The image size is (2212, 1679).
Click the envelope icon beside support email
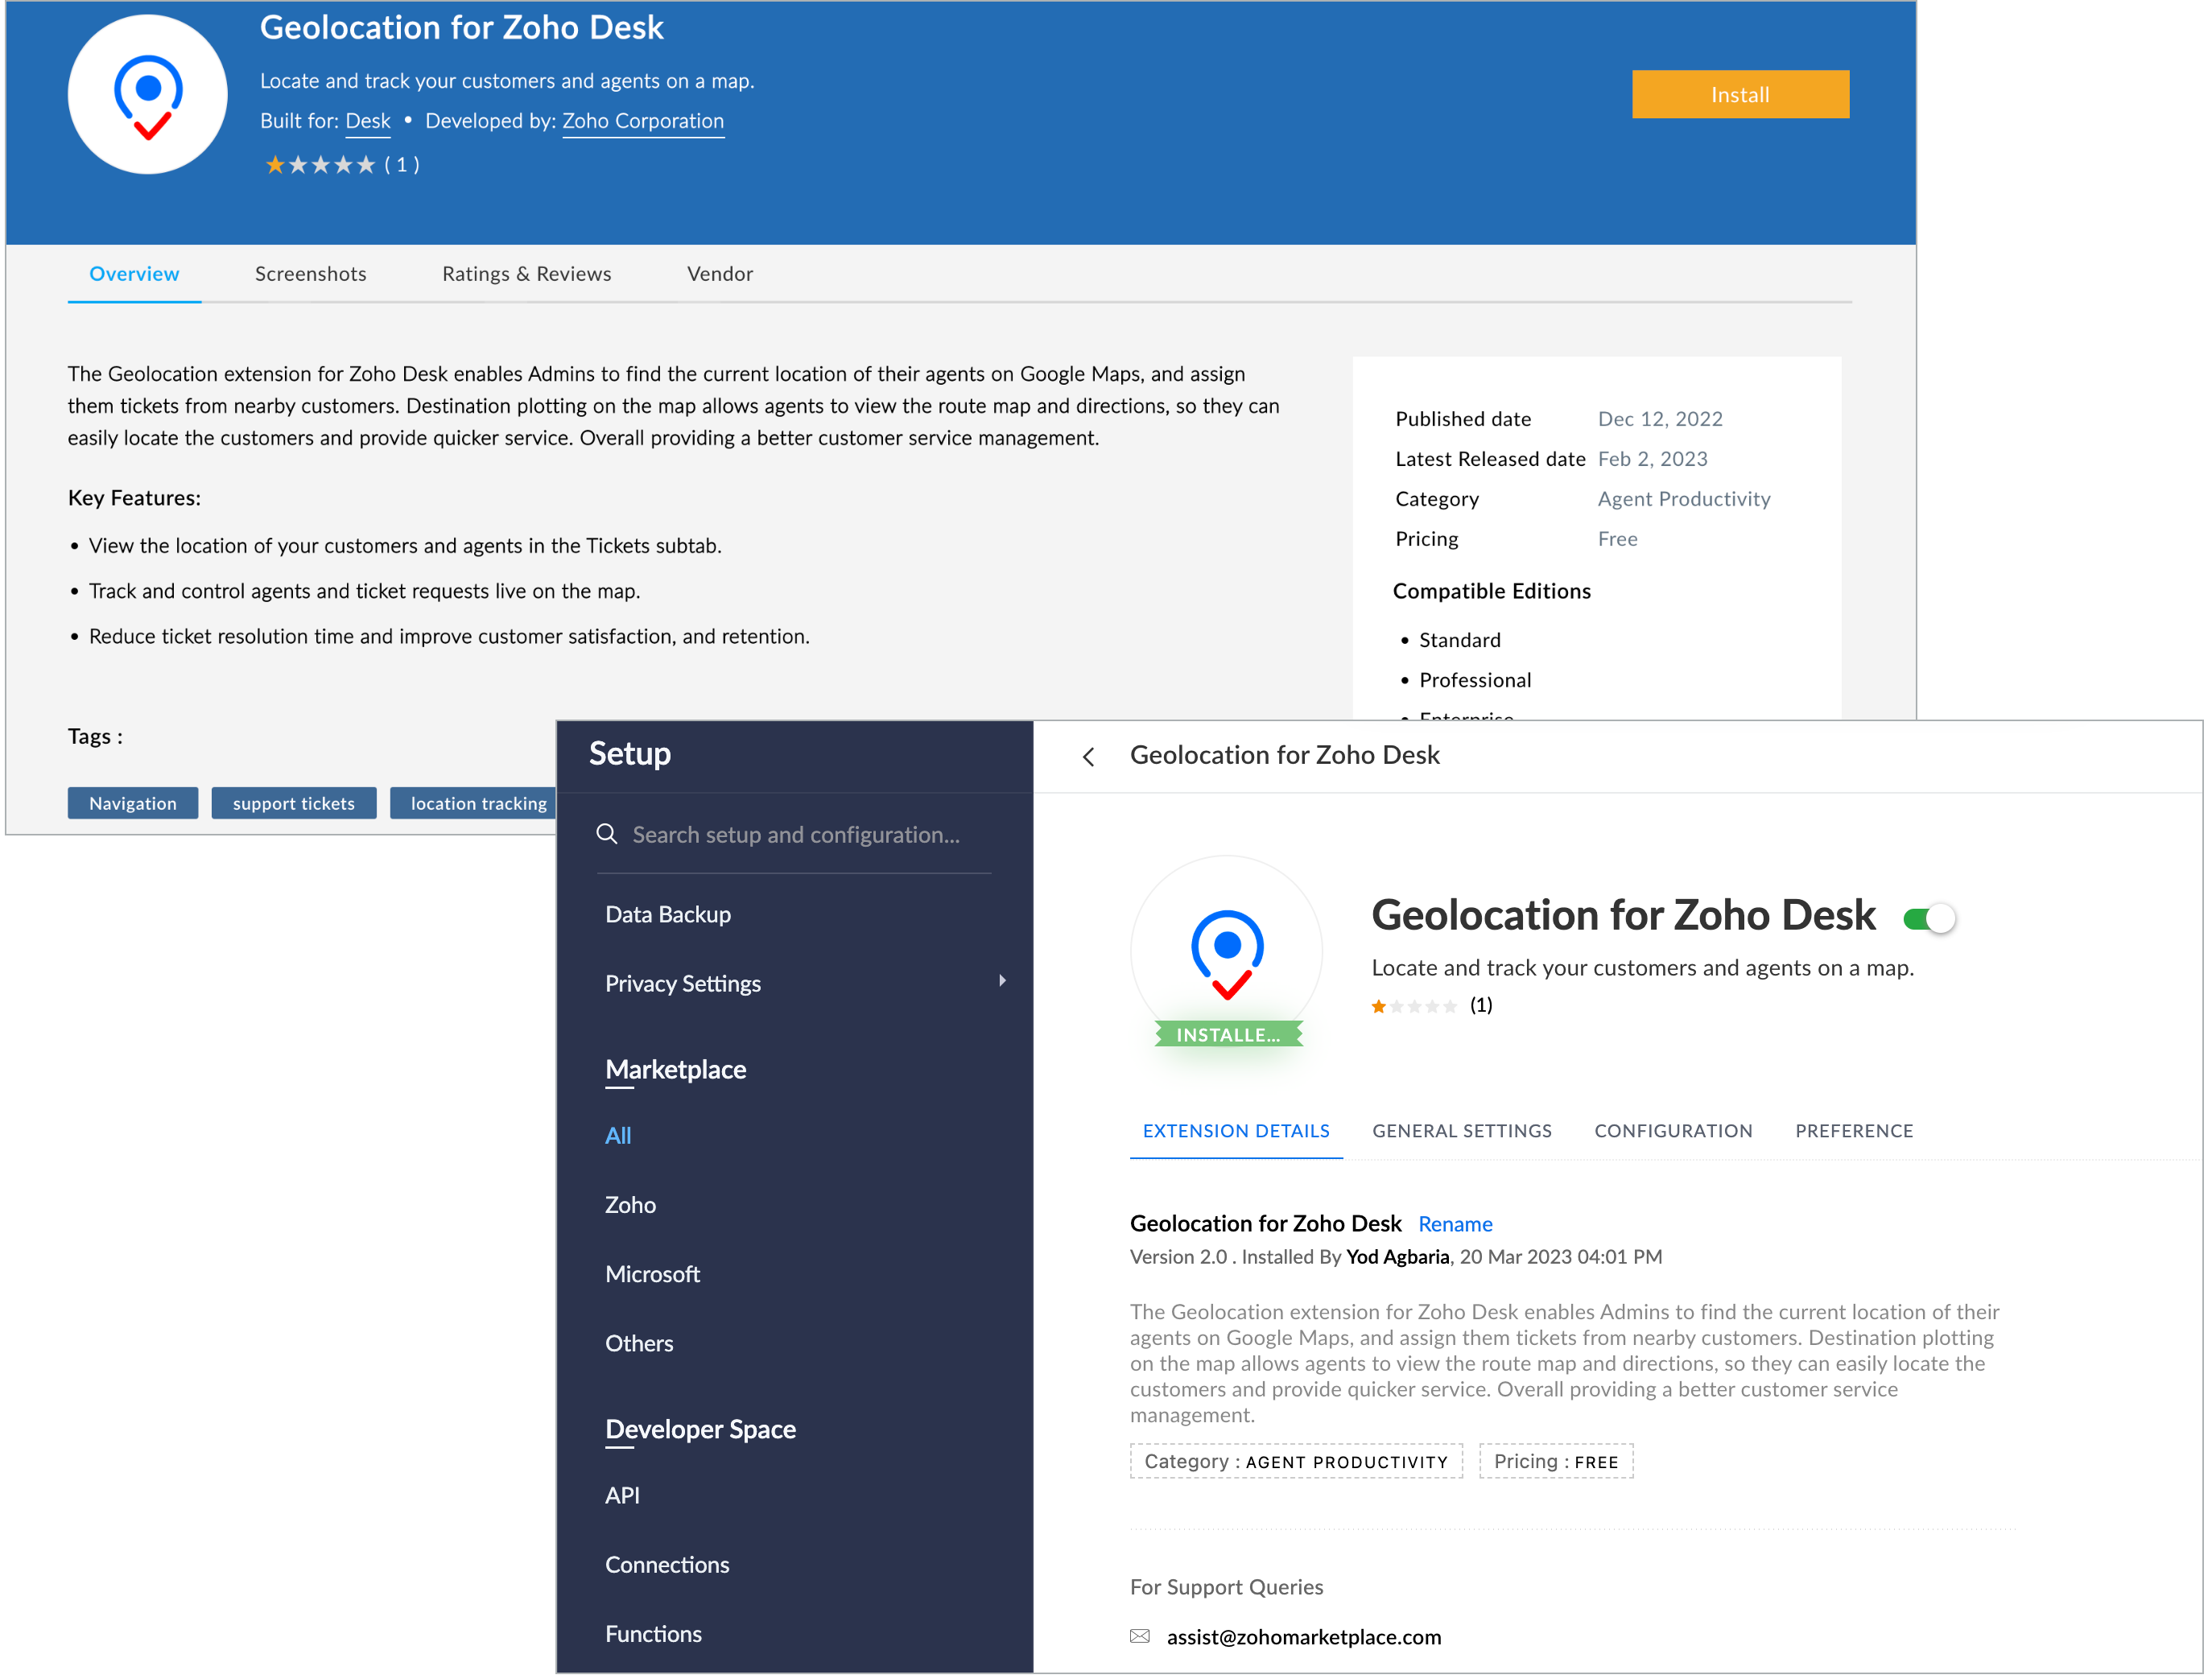[1139, 1636]
